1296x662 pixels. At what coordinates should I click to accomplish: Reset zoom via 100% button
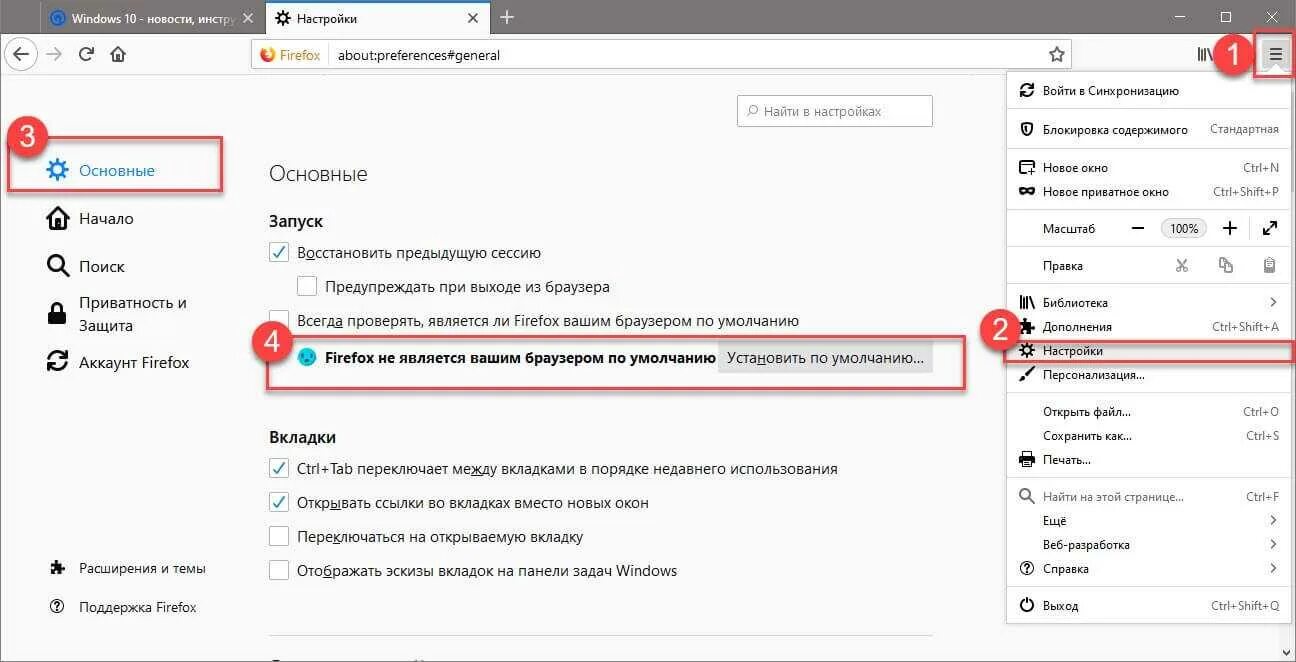1184,228
